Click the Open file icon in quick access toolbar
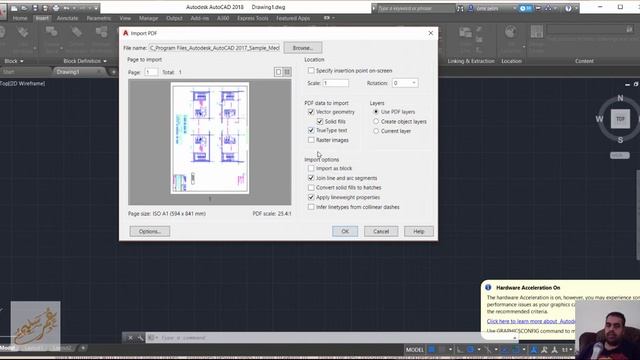The height and width of the screenshot is (360, 640). pos(24,8)
